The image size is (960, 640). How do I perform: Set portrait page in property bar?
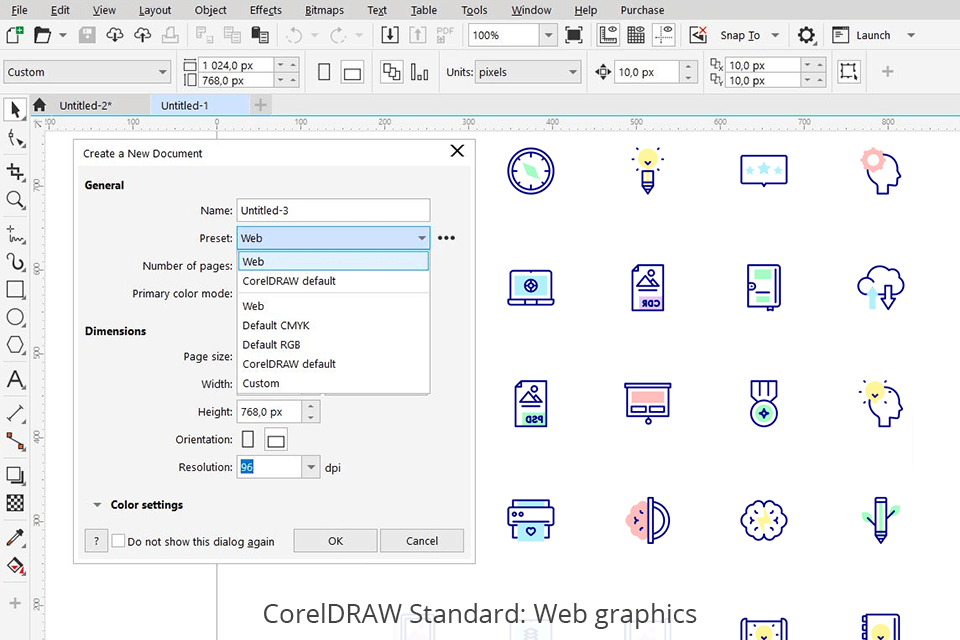[x=324, y=72]
